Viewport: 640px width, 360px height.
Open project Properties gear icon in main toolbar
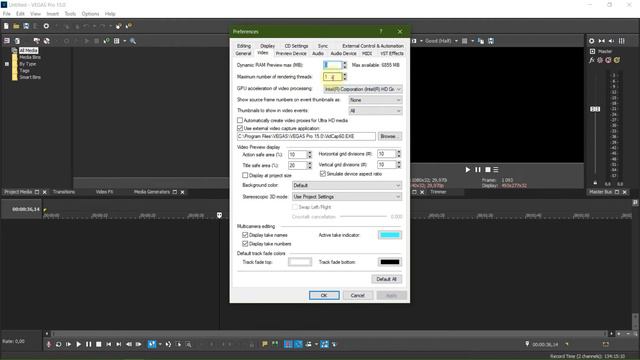click(x=46, y=26)
